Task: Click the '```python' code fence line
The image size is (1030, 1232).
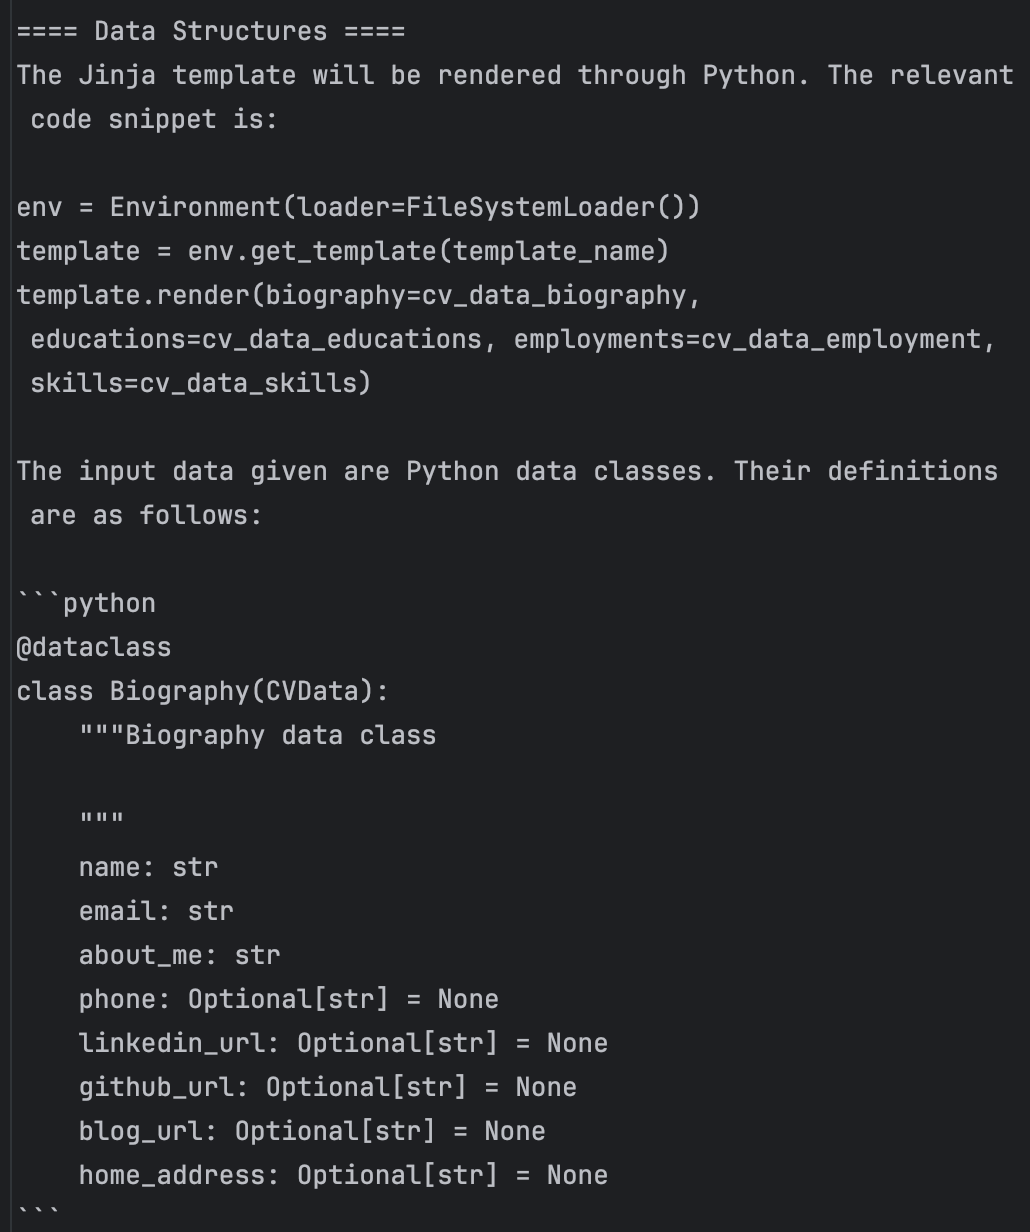Action: pyautogui.click(x=87, y=603)
